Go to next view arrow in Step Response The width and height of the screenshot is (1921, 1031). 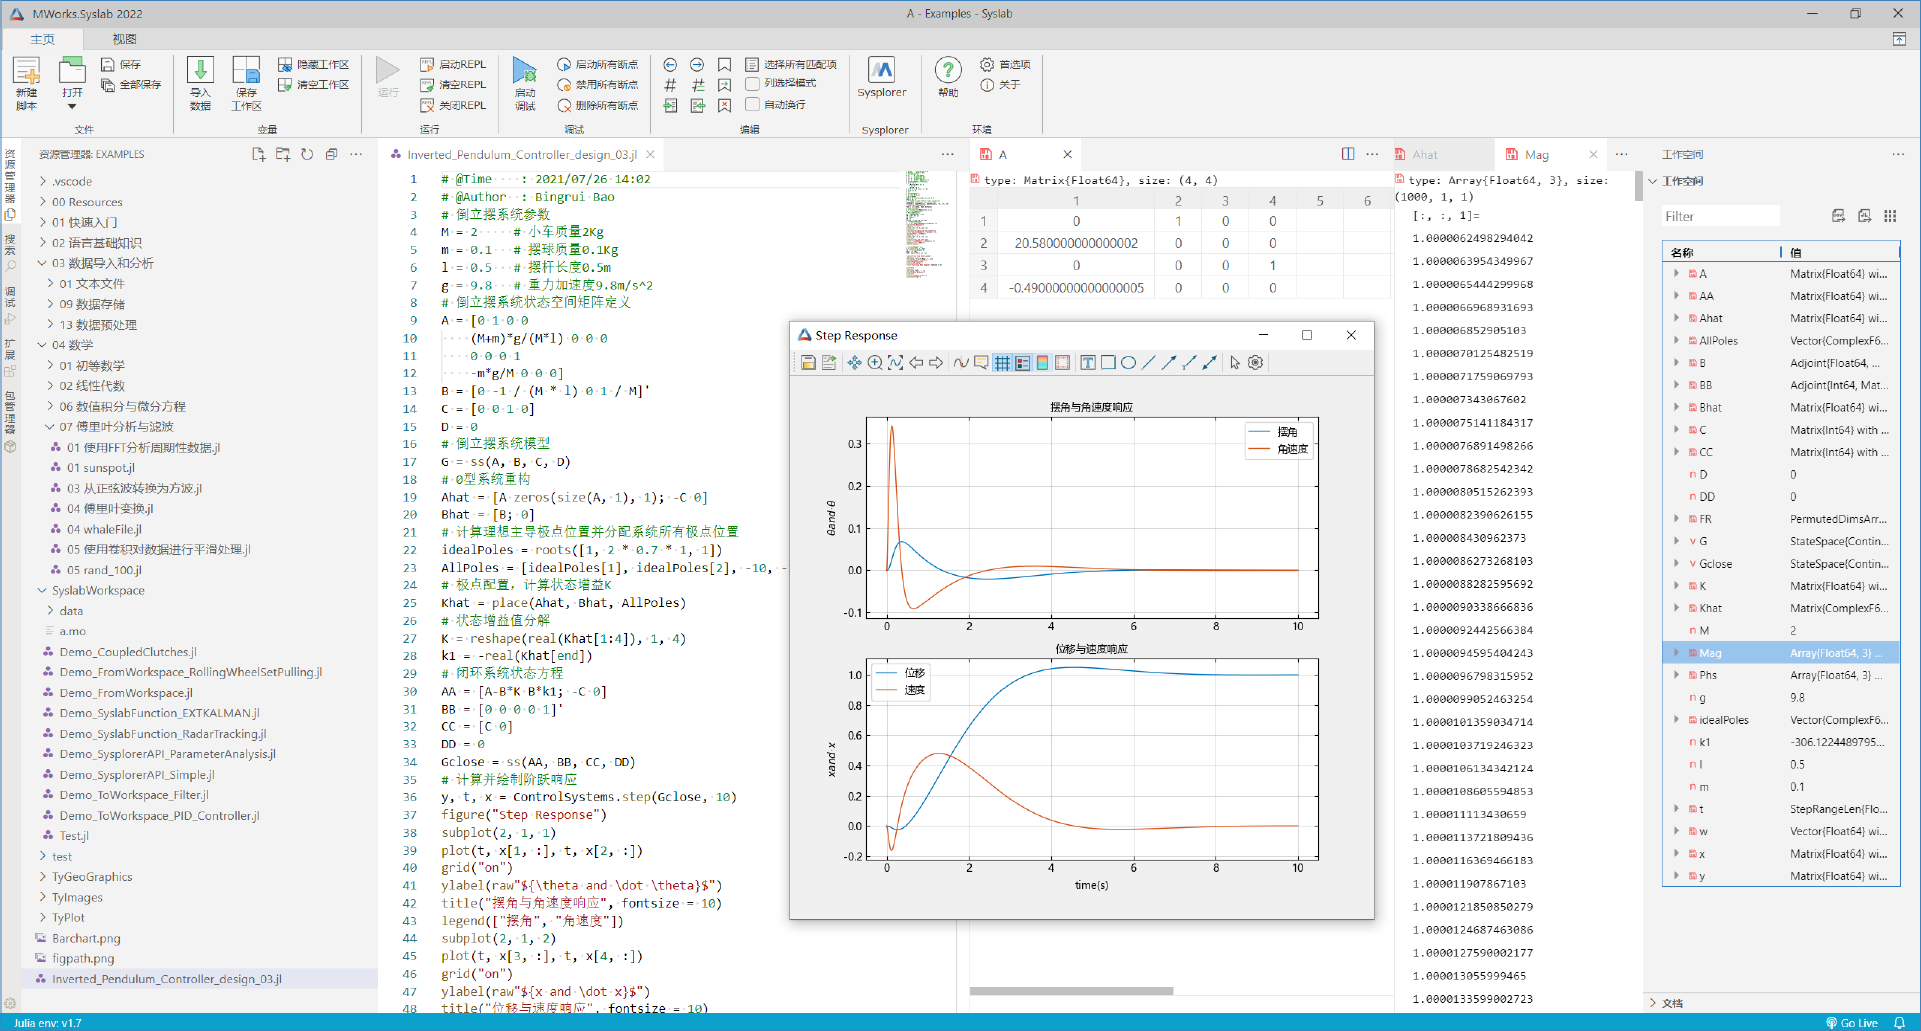(936, 363)
